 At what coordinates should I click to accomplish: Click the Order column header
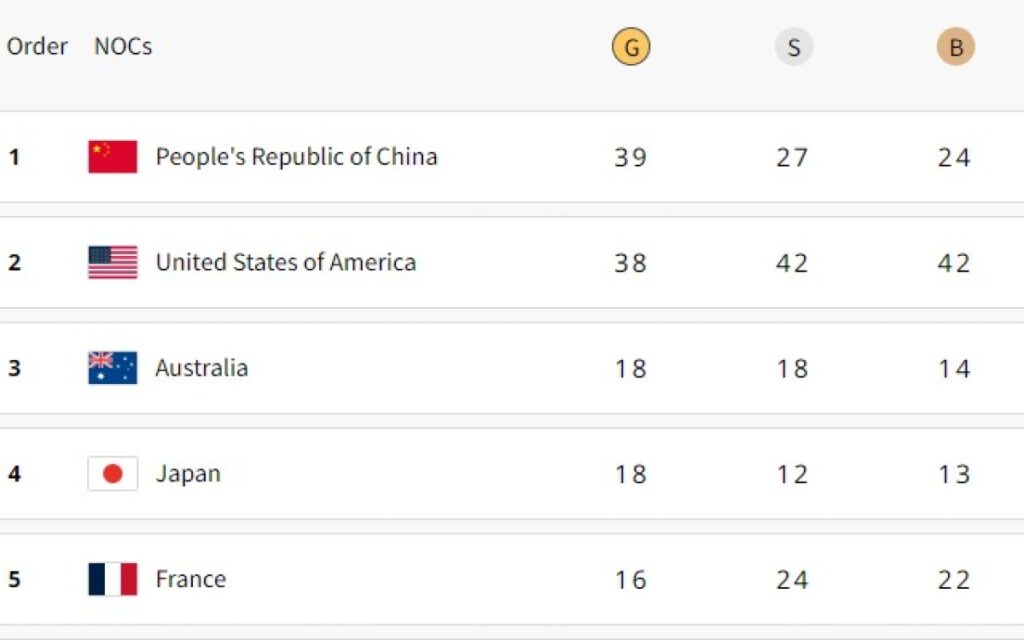point(37,46)
